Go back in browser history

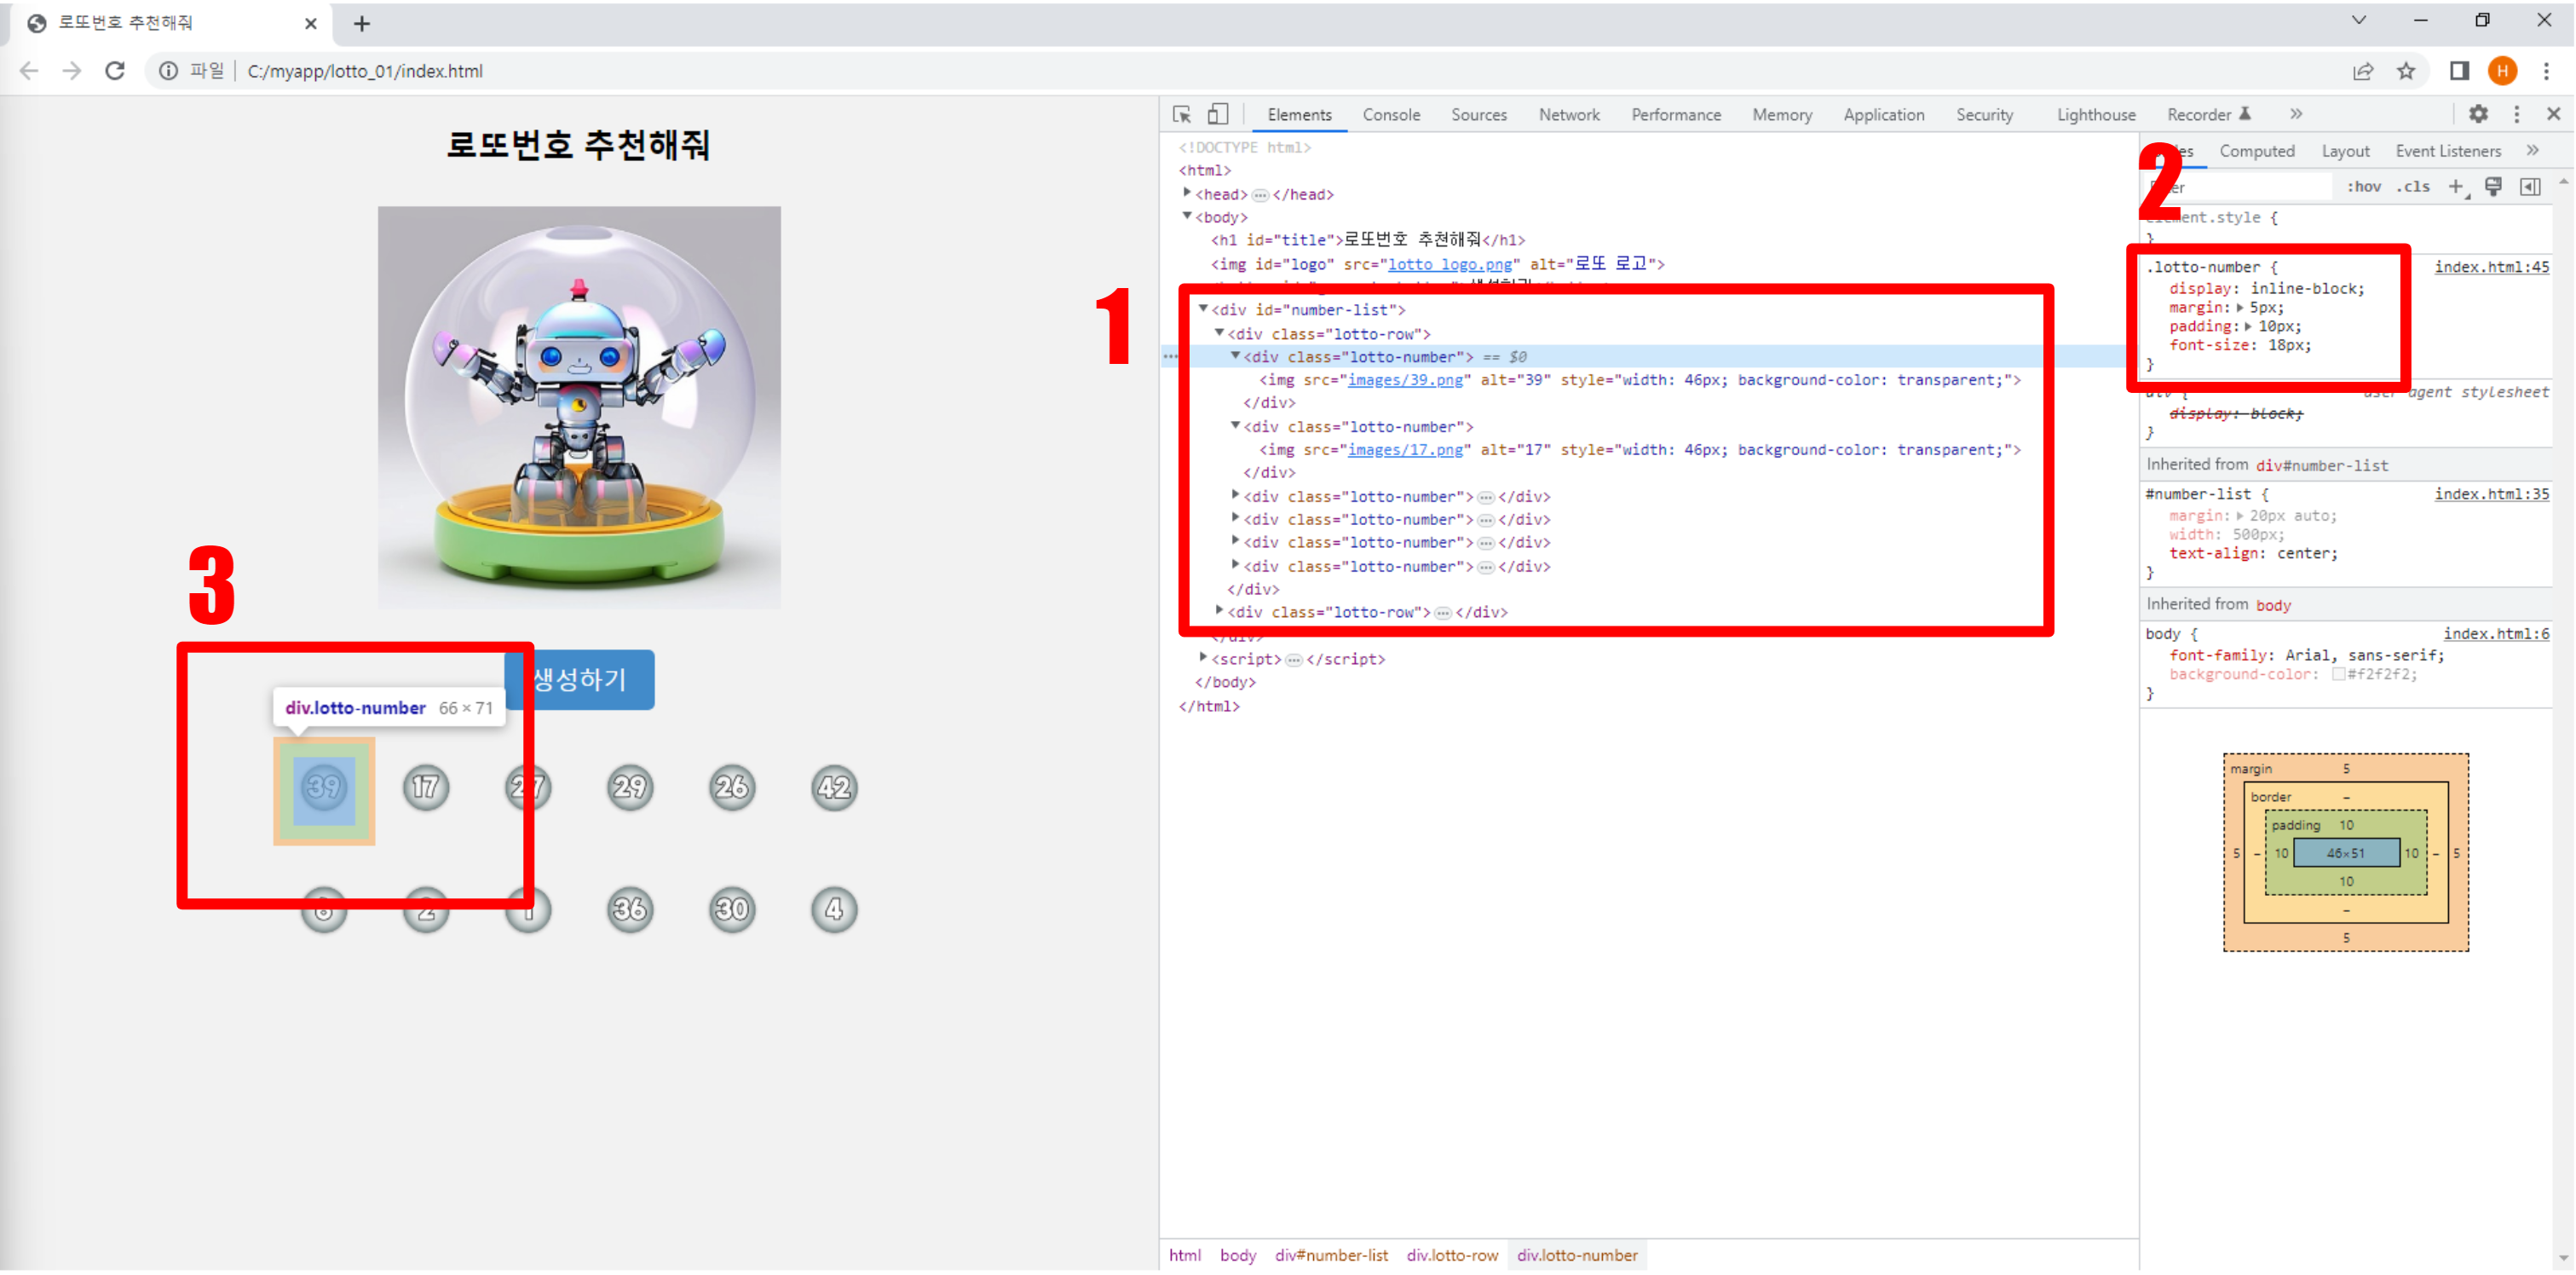29,71
